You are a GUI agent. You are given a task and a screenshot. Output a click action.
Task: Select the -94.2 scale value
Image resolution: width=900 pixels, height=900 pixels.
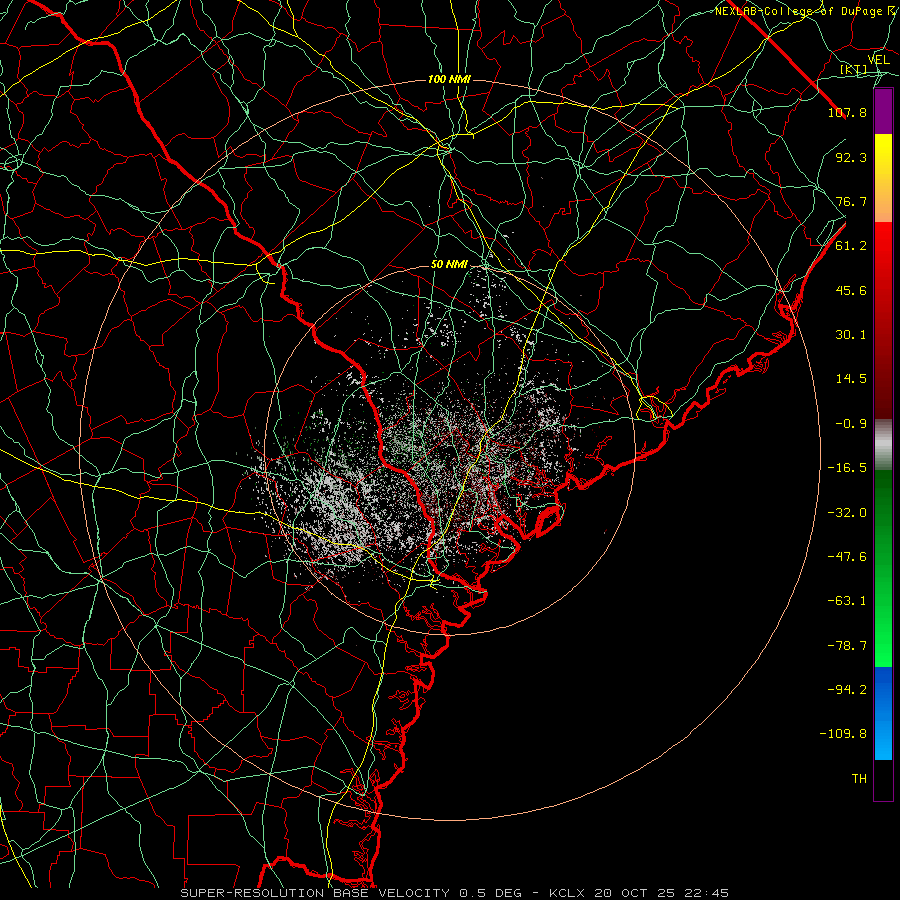click(x=847, y=689)
